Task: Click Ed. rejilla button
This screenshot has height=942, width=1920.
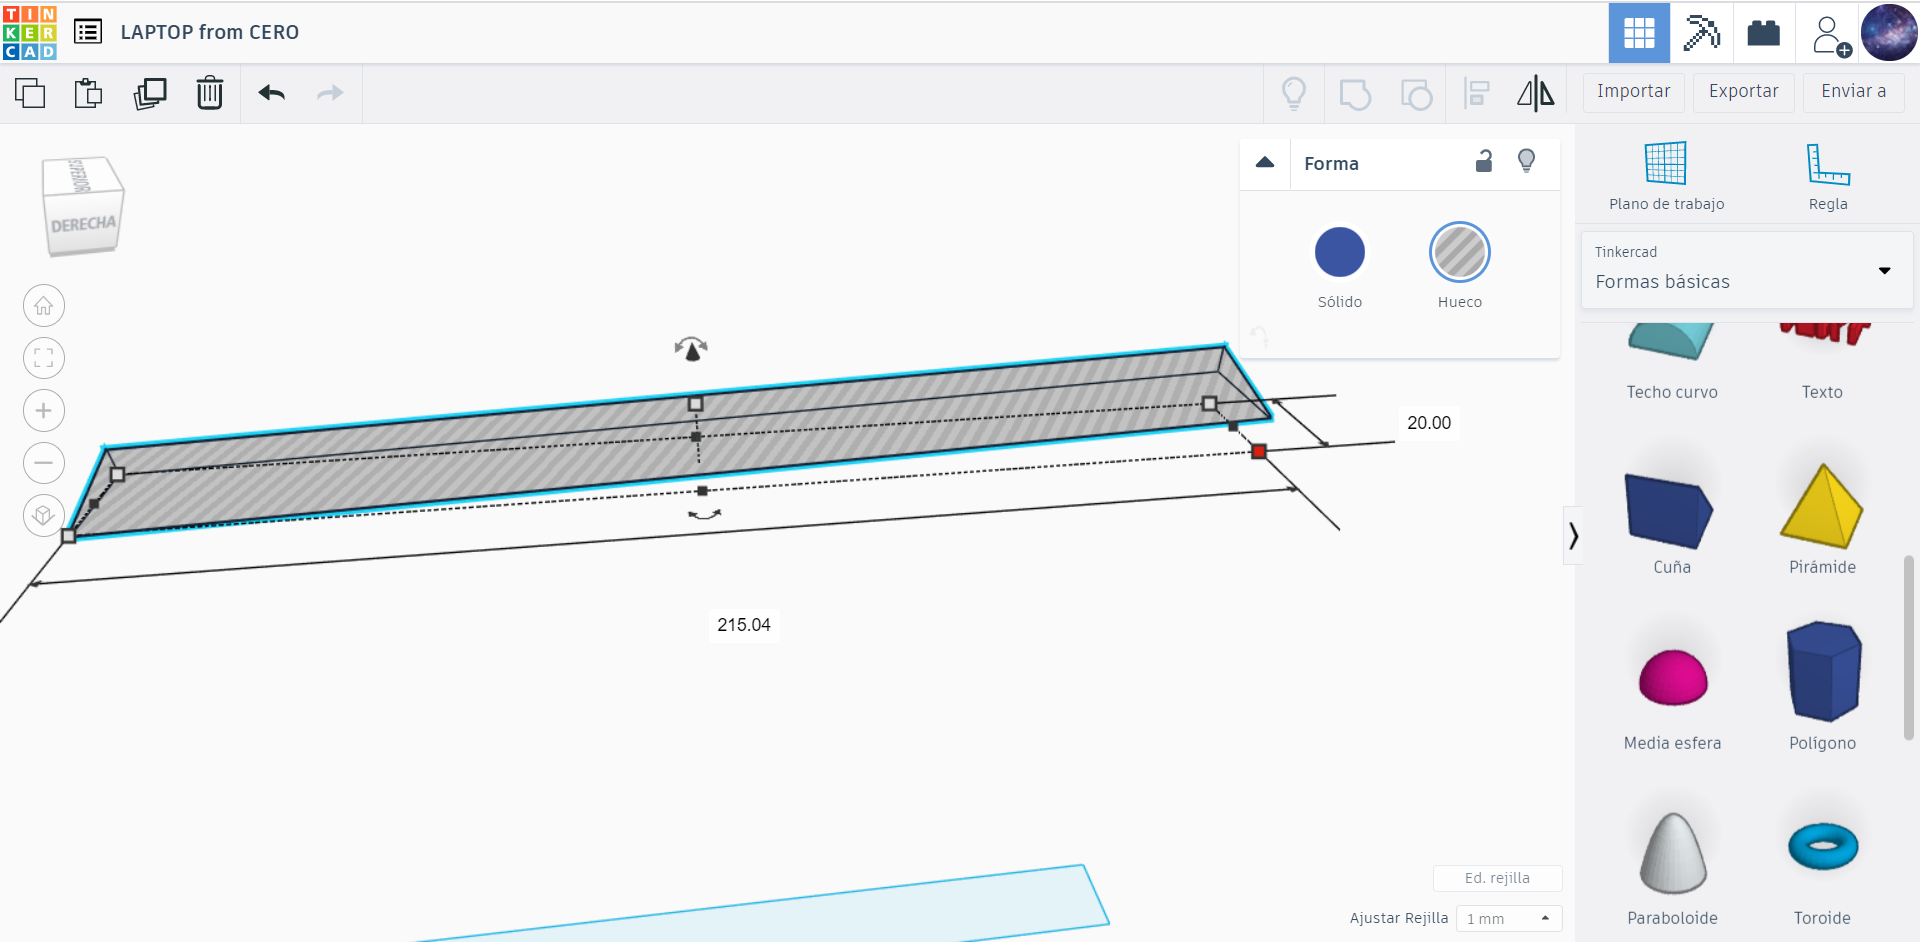Action: click(1497, 878)
